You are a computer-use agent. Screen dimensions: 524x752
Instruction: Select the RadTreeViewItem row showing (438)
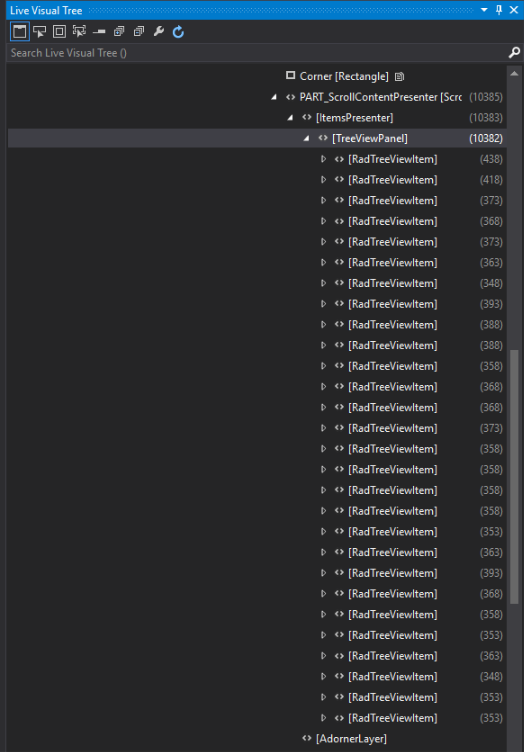pos(256,159)
